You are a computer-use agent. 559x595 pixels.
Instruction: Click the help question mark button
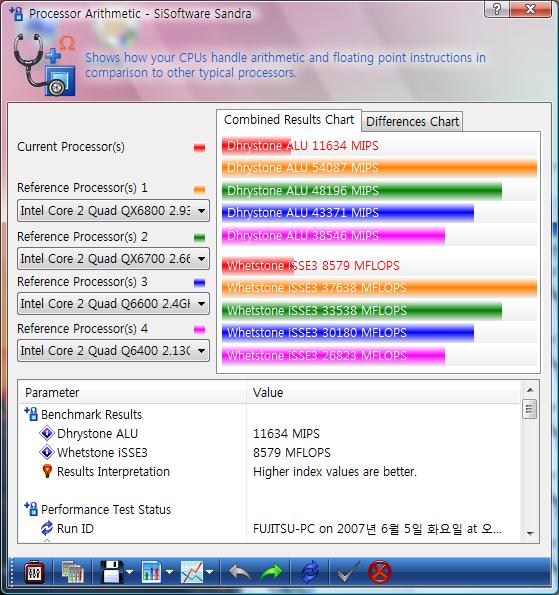[x=497, y=8]
